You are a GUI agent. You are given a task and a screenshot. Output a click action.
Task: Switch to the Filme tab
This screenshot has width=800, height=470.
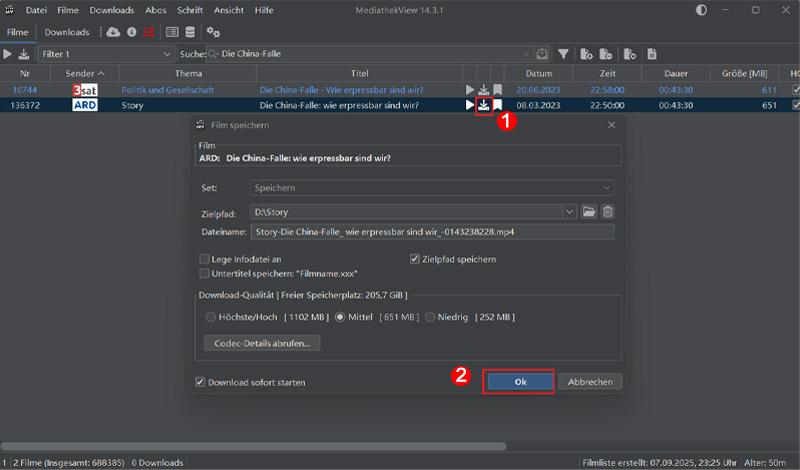[x=17, y=32]
